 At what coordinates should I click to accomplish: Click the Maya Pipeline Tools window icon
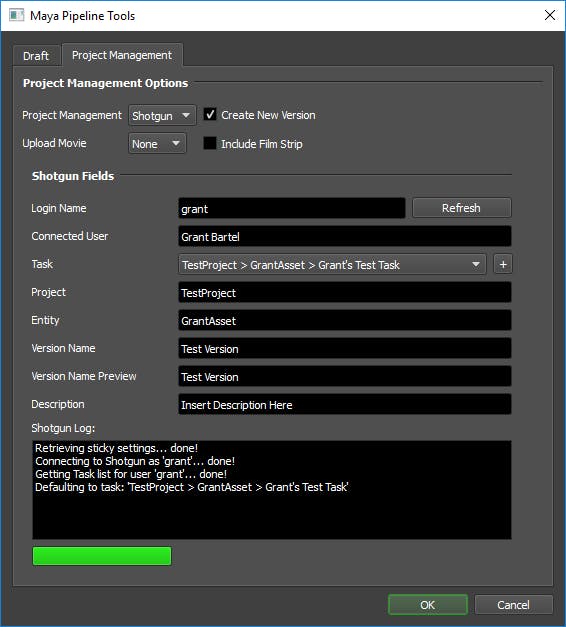[x=16, y=16]
